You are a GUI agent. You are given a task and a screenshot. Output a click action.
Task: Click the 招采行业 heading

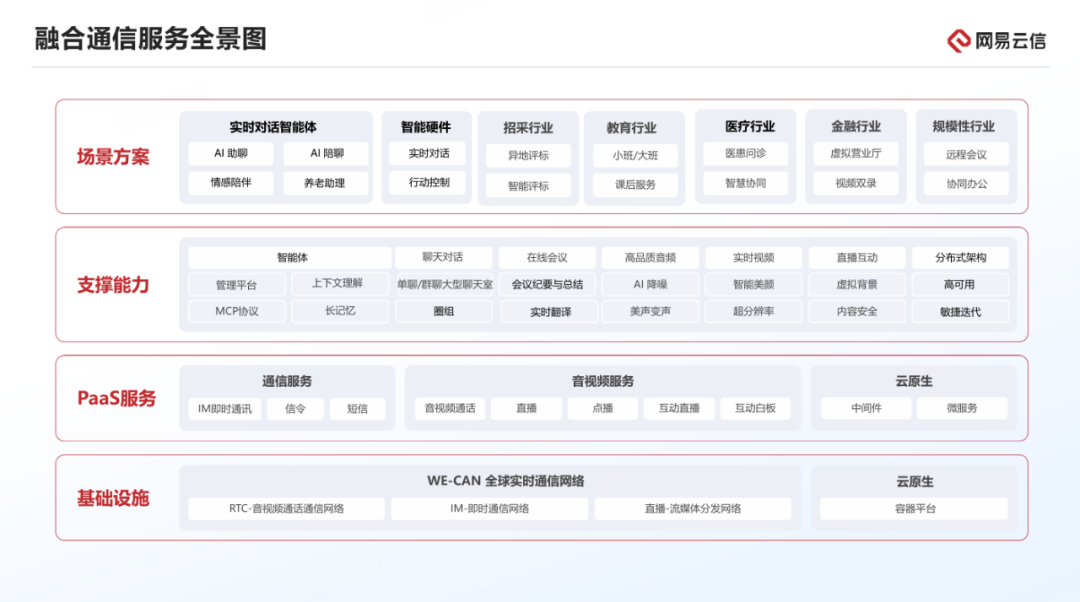point(528,127)
